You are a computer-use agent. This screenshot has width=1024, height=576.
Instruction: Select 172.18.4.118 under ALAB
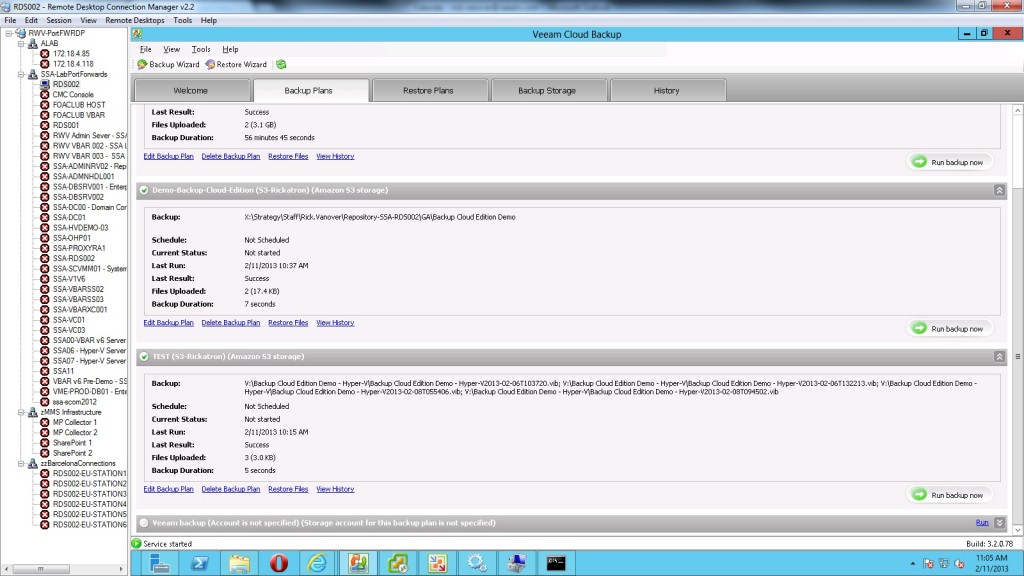coord(73,64)
